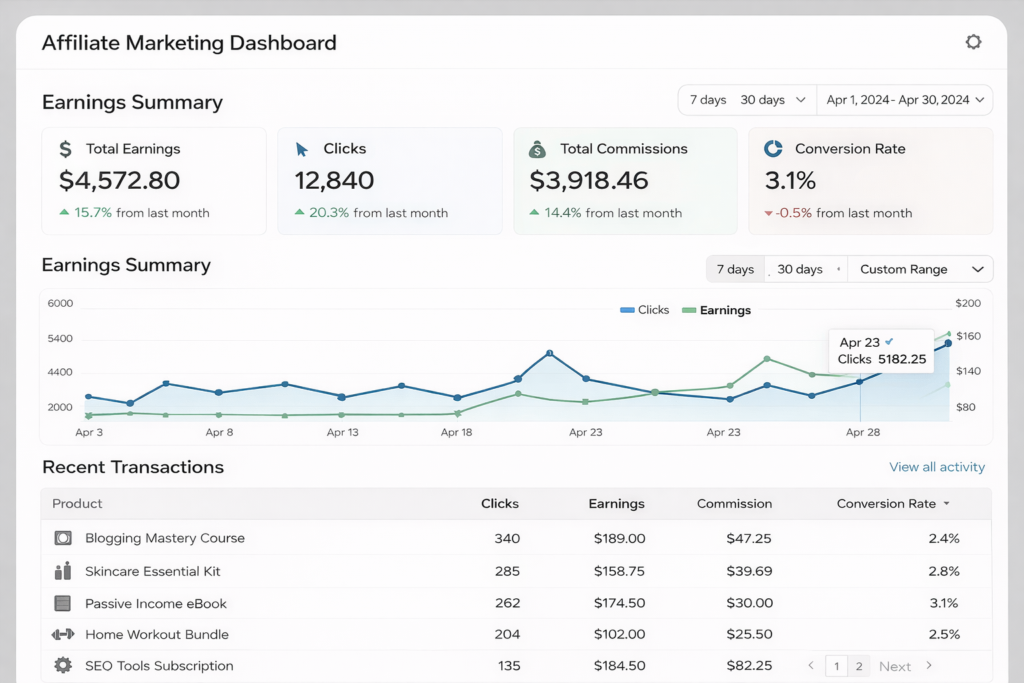Click the dollar icon beside Total Earnings

coord(64,148)
